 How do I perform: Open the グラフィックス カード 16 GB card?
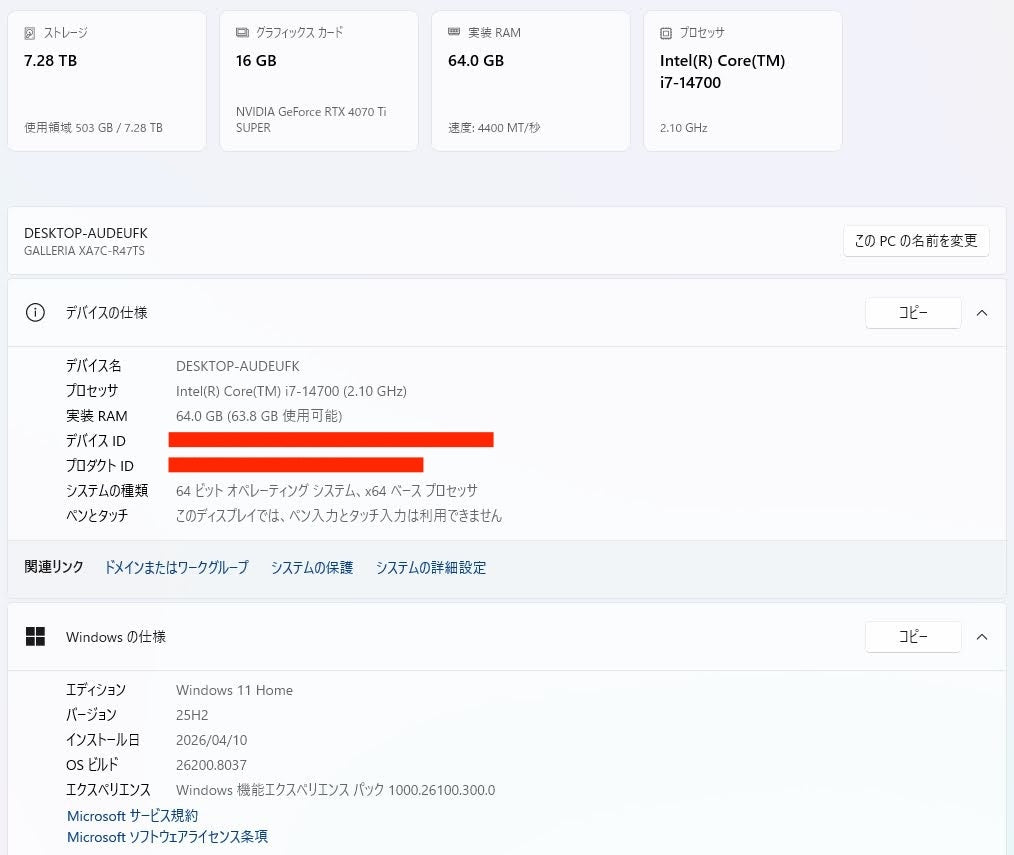[319, 81]
